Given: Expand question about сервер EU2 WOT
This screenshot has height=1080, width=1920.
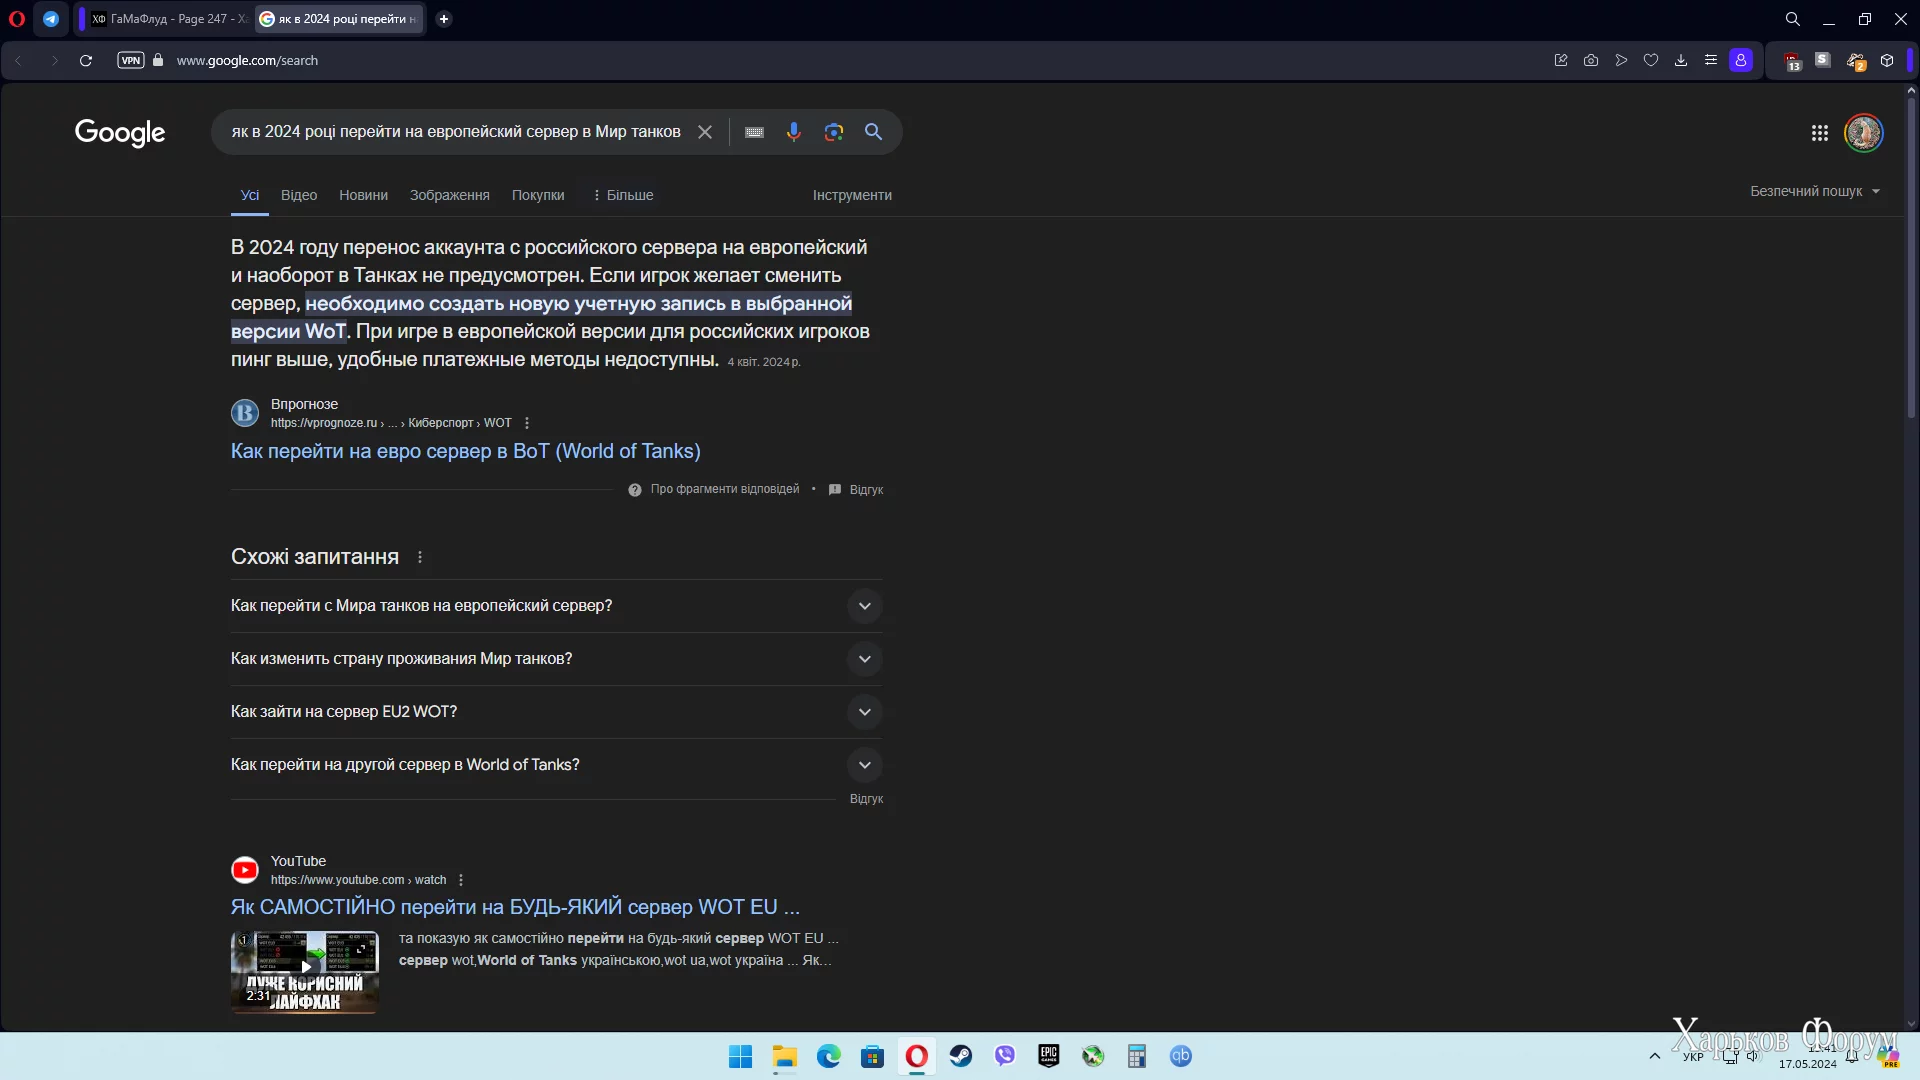Looking at the screenshot, I should pos(864,712).
